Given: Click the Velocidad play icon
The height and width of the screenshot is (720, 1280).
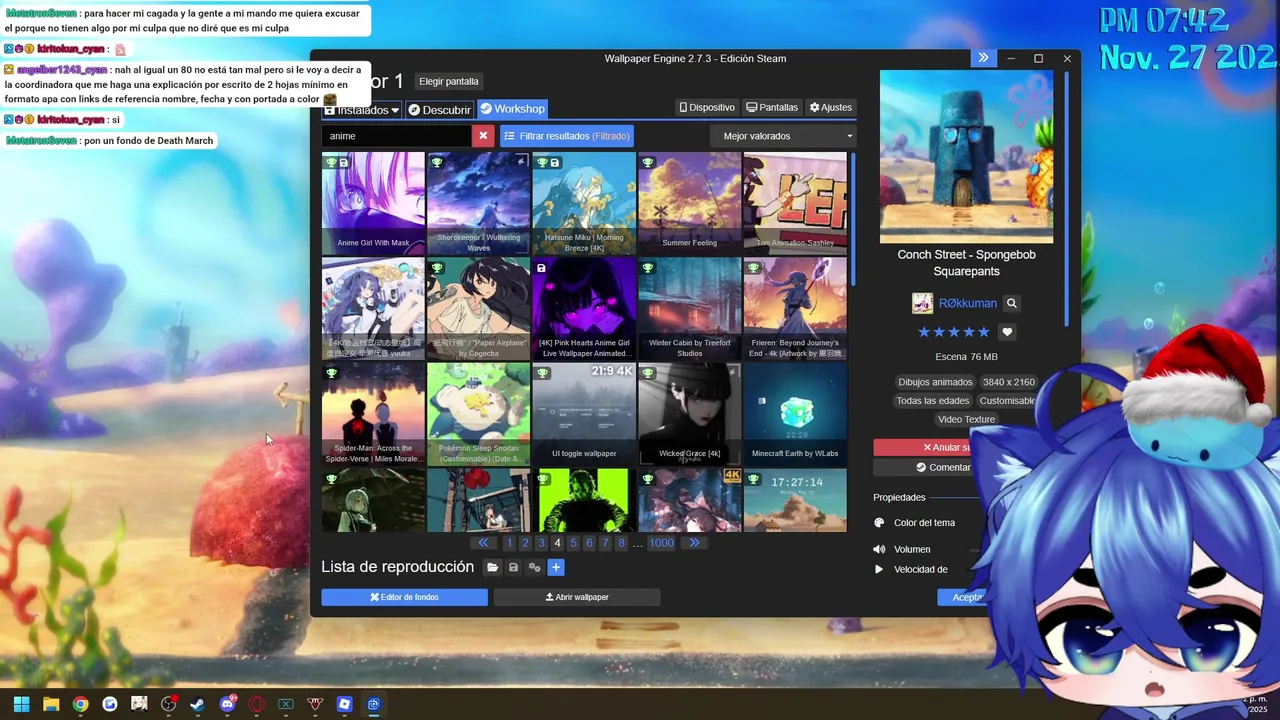Looking at the screenshot, I should (x=879, y=569).
